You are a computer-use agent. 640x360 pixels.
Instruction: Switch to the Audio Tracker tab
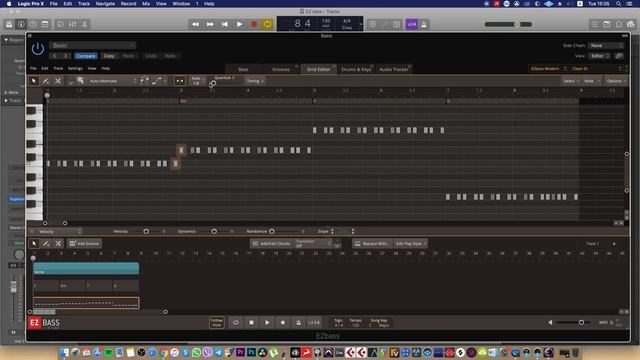click(x=393, y=69)
